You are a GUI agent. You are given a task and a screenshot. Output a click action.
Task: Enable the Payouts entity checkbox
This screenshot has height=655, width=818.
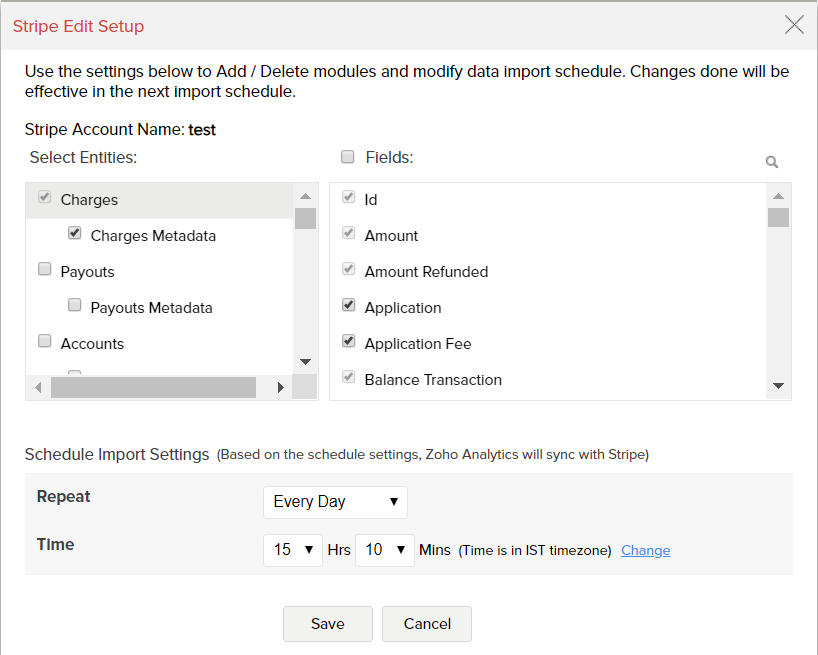pyautogui.click(x=45, y=269)
